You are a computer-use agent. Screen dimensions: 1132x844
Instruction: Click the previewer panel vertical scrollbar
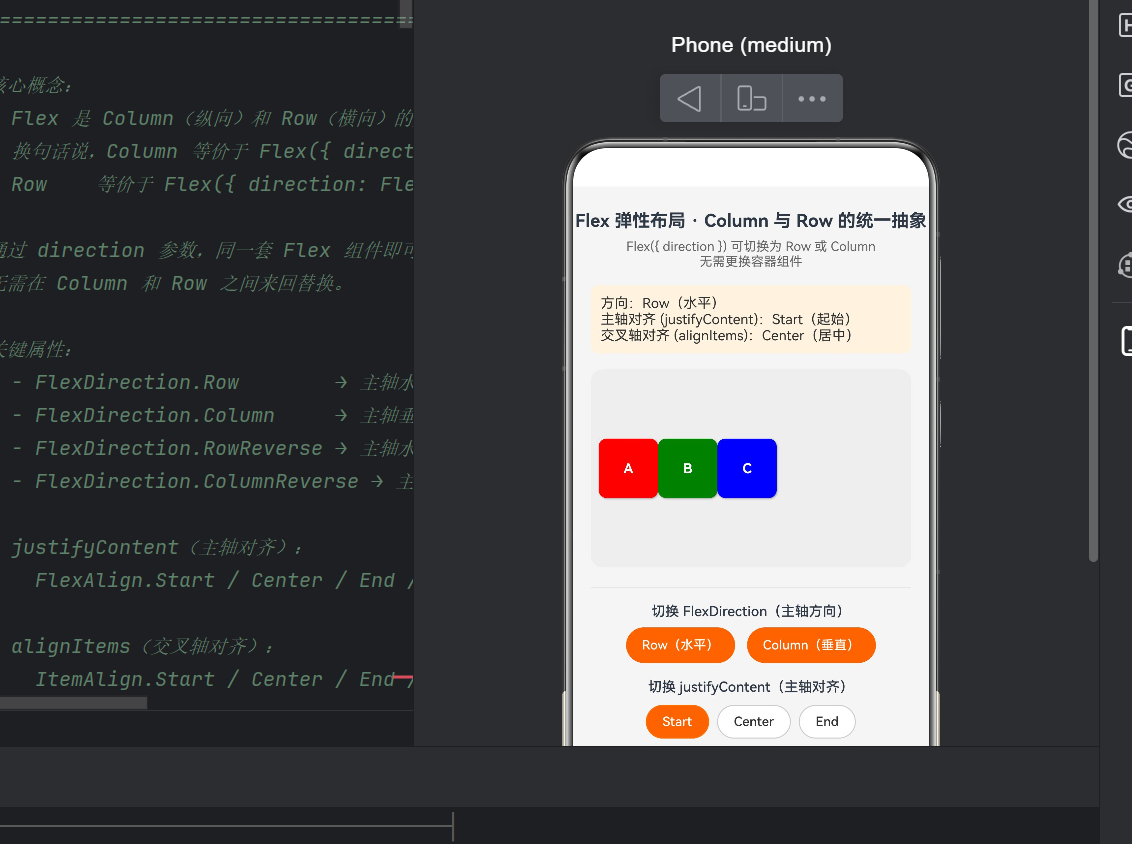(x=1093, y=280)
